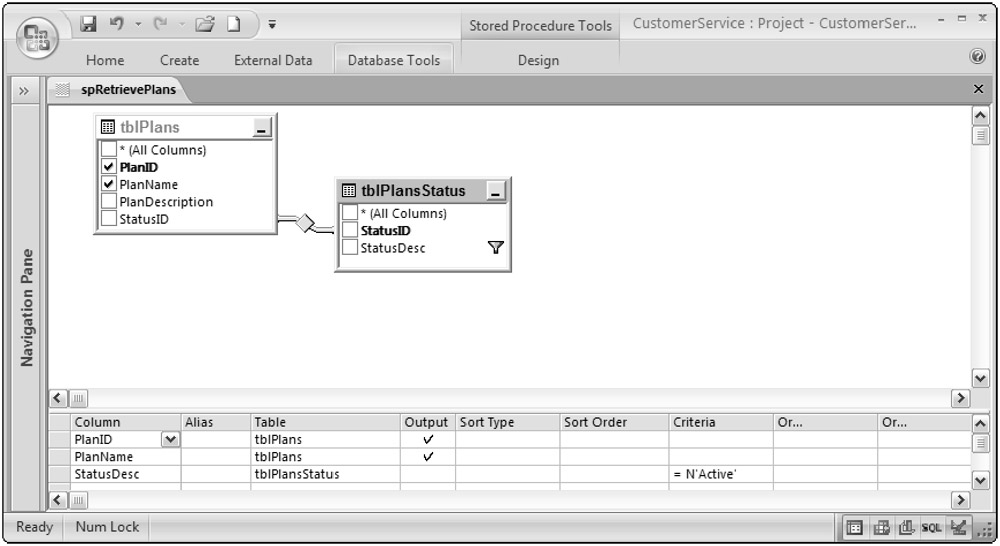Click the filter funnel beside StatusDesc
The height and width of the screenshot is (546, 1000).
(492, 248)
